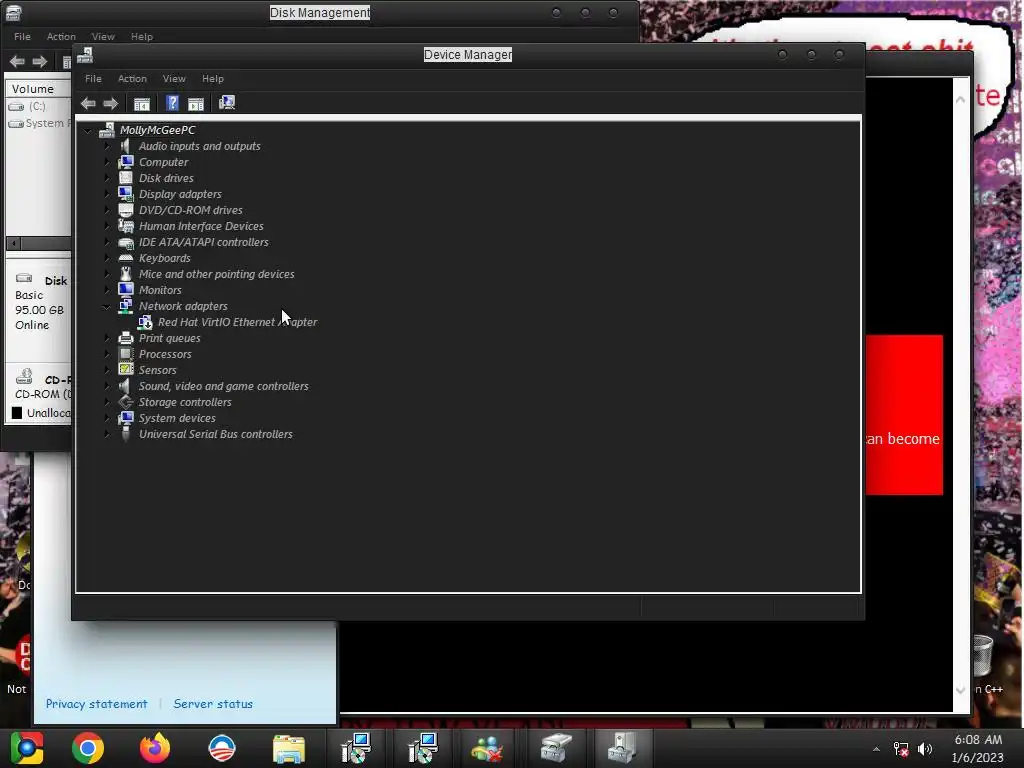1024x768 pixels.
Task: Open the View menu in Device Manager
Action: pyautogui.click(x=174, y=78)
